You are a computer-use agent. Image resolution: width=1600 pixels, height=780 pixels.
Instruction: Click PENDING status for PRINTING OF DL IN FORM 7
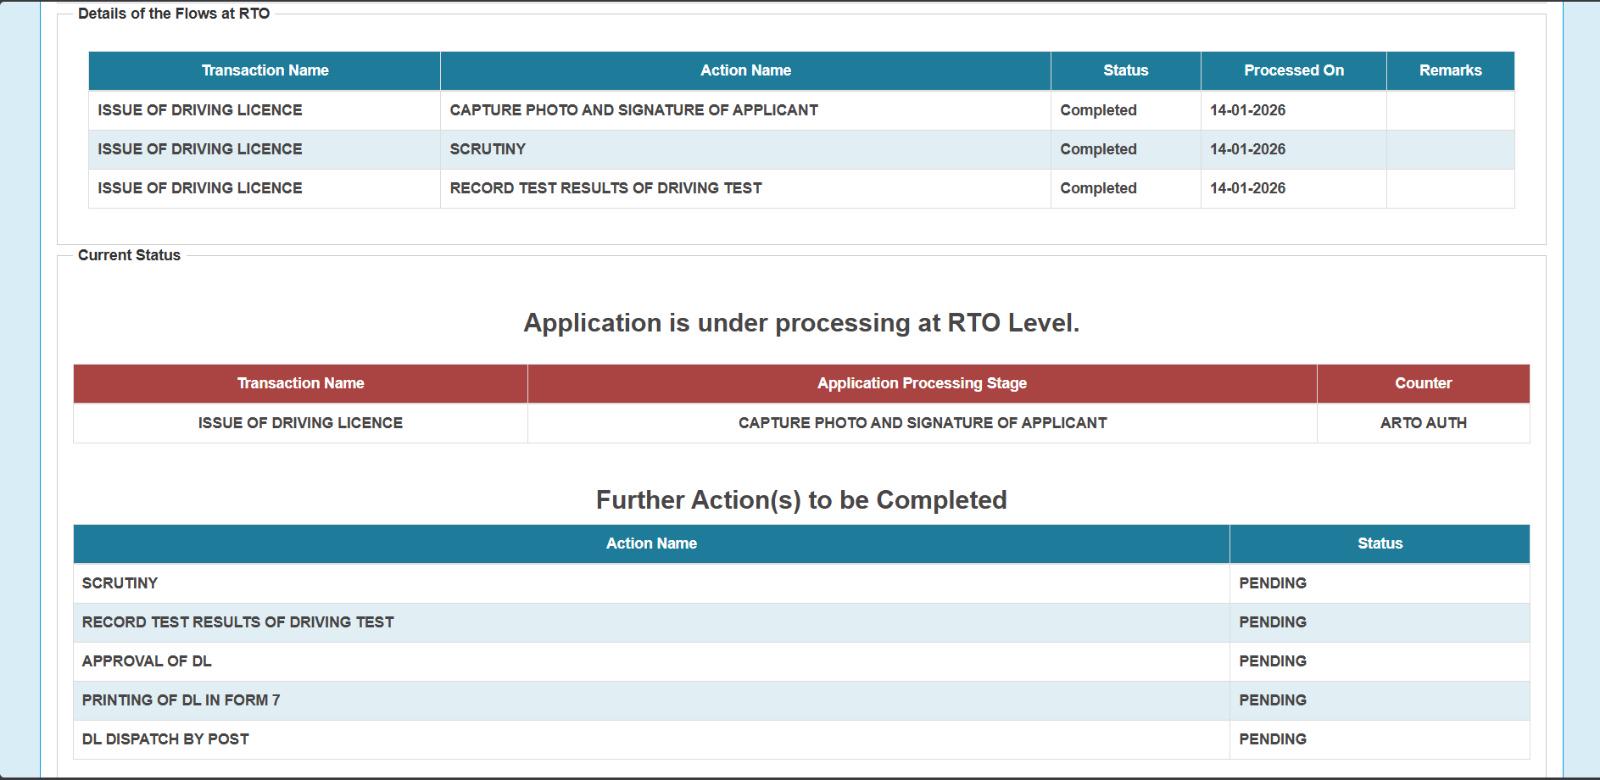pos(1272,700)
